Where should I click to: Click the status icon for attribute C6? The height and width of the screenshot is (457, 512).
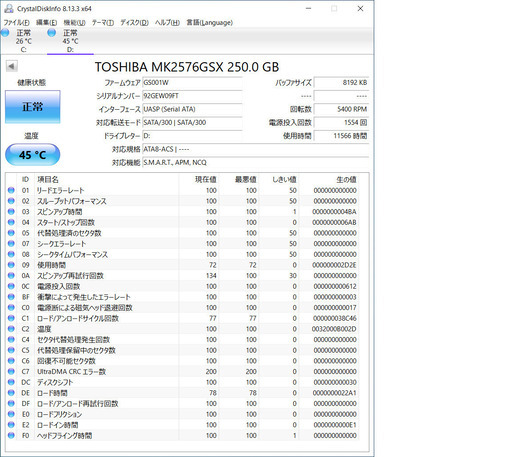click(x=11, y=361)
